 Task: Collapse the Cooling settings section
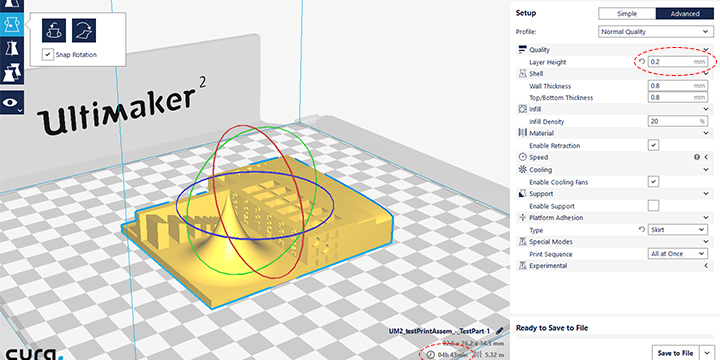(x=706, y=169)
